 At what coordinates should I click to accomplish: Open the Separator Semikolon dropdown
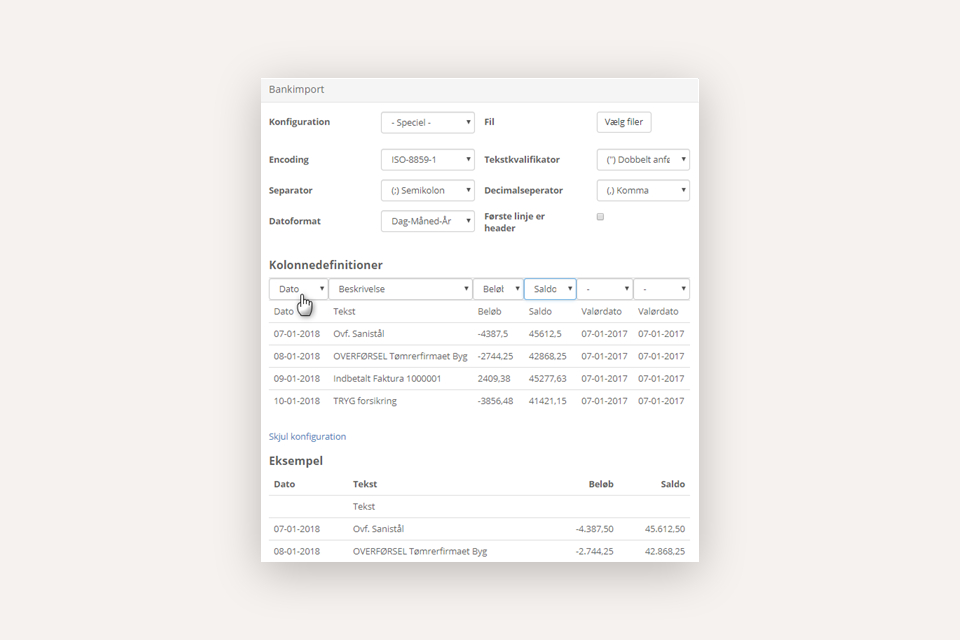[427, 190]
